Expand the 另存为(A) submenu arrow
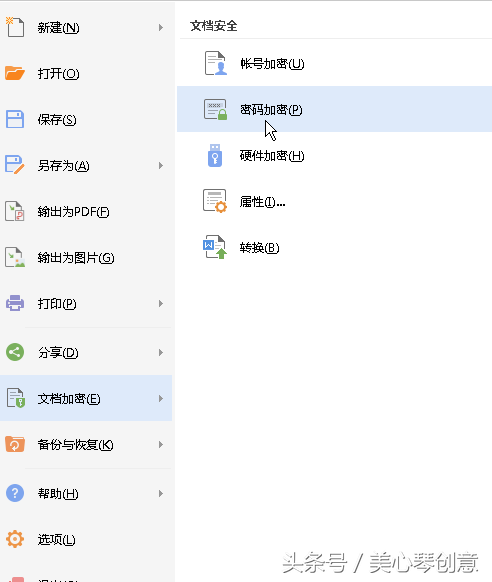The image size is (492, 582). pos(161,166)
